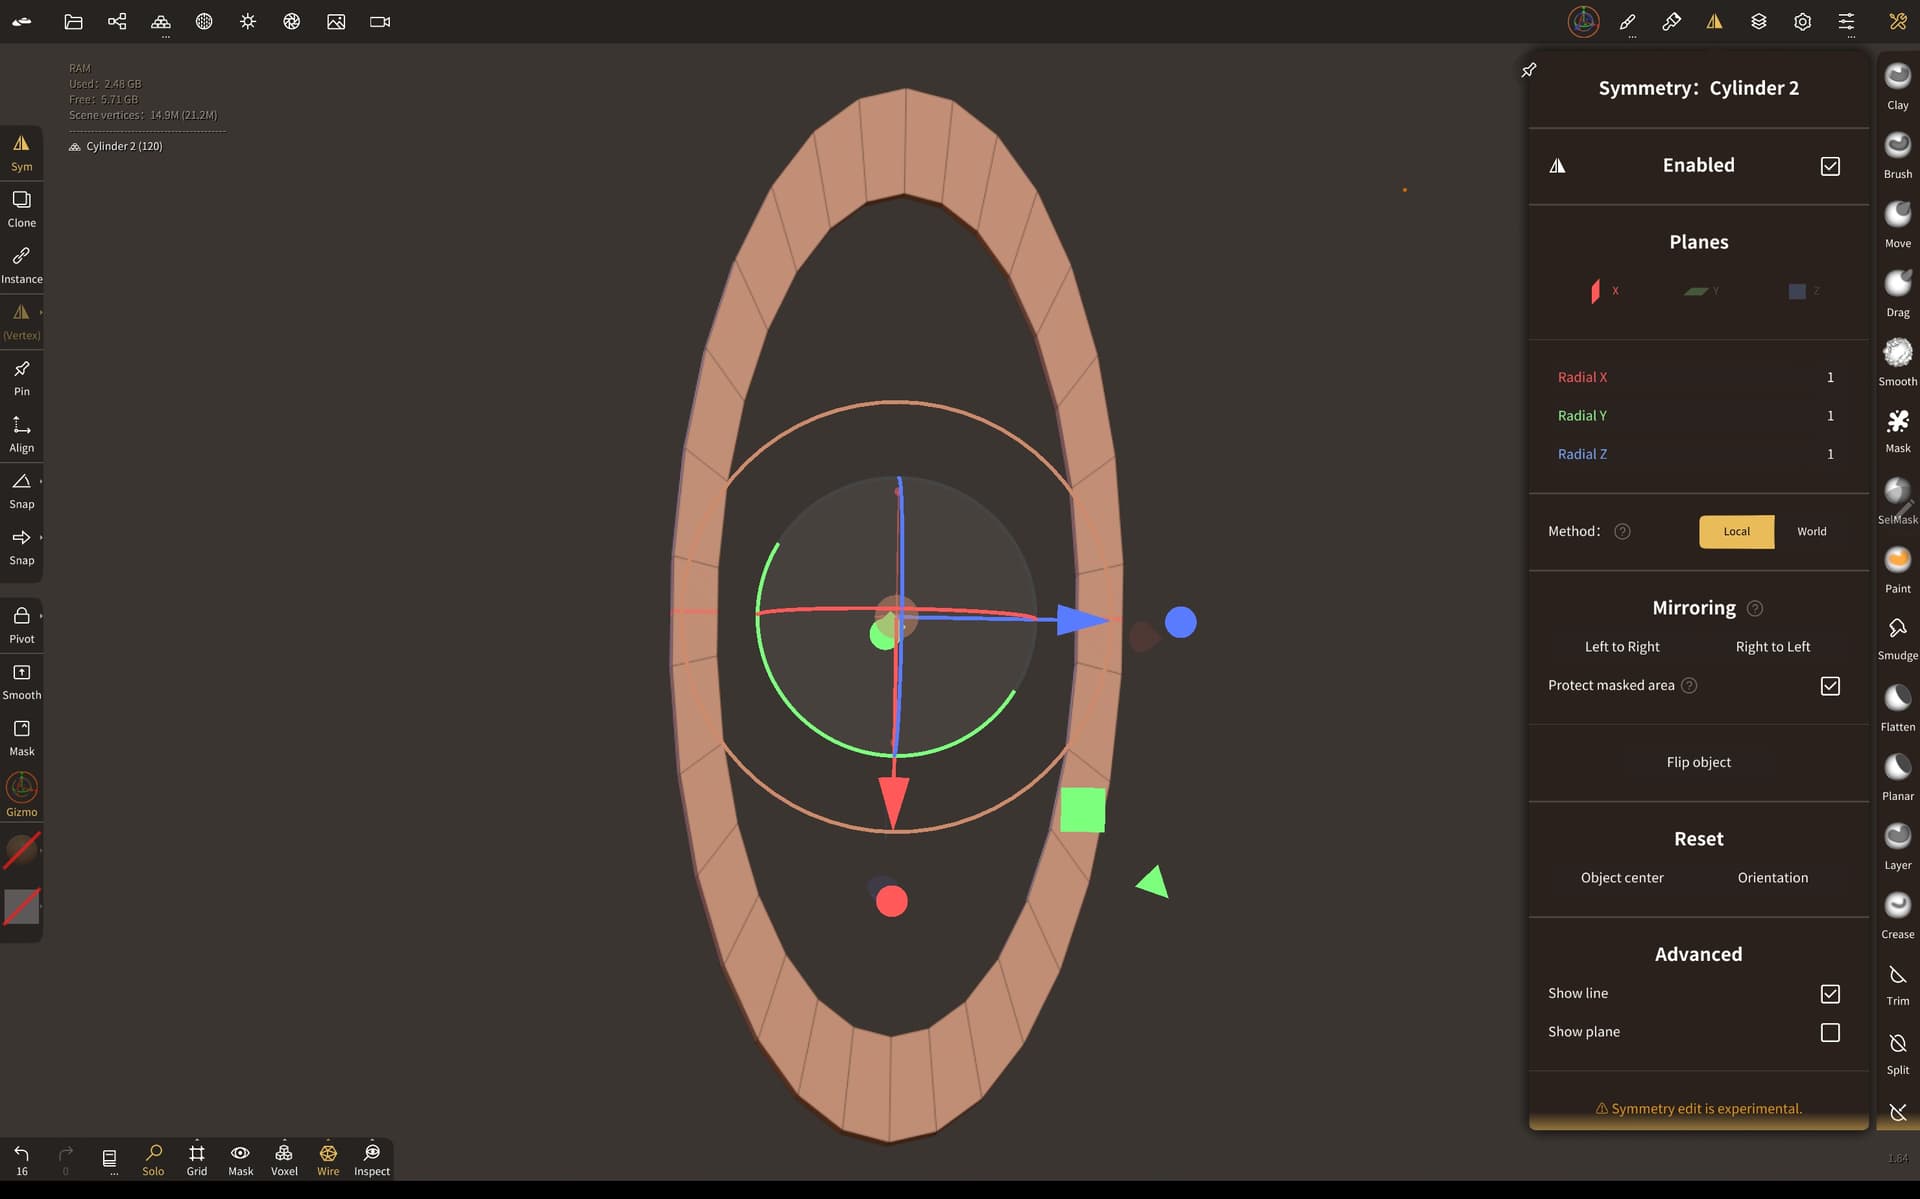Toggle the X symmetry plane
The image size is (1920, 1199).
click(1604, 291)
